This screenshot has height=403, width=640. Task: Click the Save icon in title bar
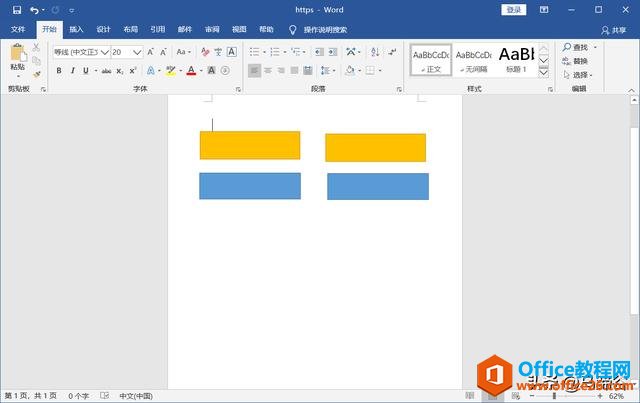(17, 9)
